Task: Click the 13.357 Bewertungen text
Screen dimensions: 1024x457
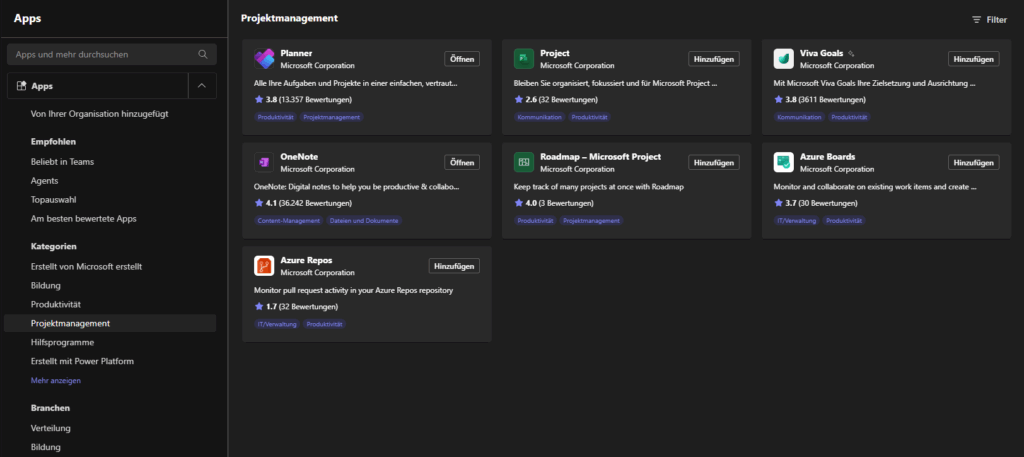Action: coord(315,100)
